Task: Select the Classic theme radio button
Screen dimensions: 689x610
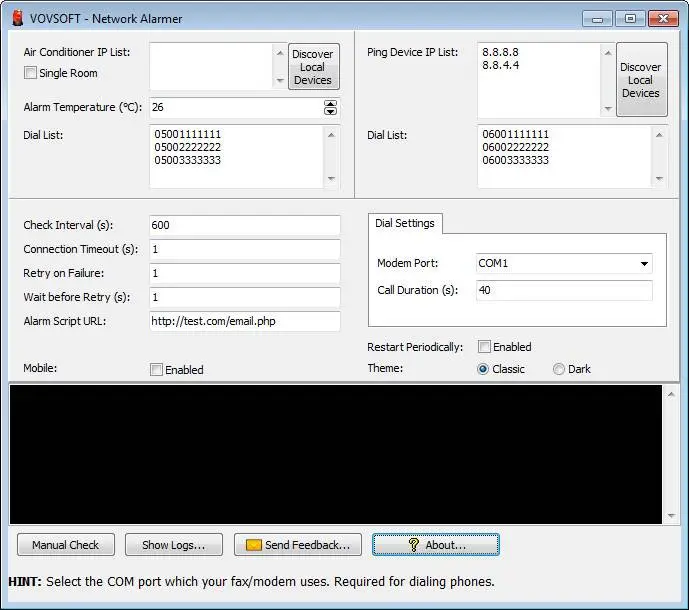Action: pyautogui.click(x=482, y=369)
